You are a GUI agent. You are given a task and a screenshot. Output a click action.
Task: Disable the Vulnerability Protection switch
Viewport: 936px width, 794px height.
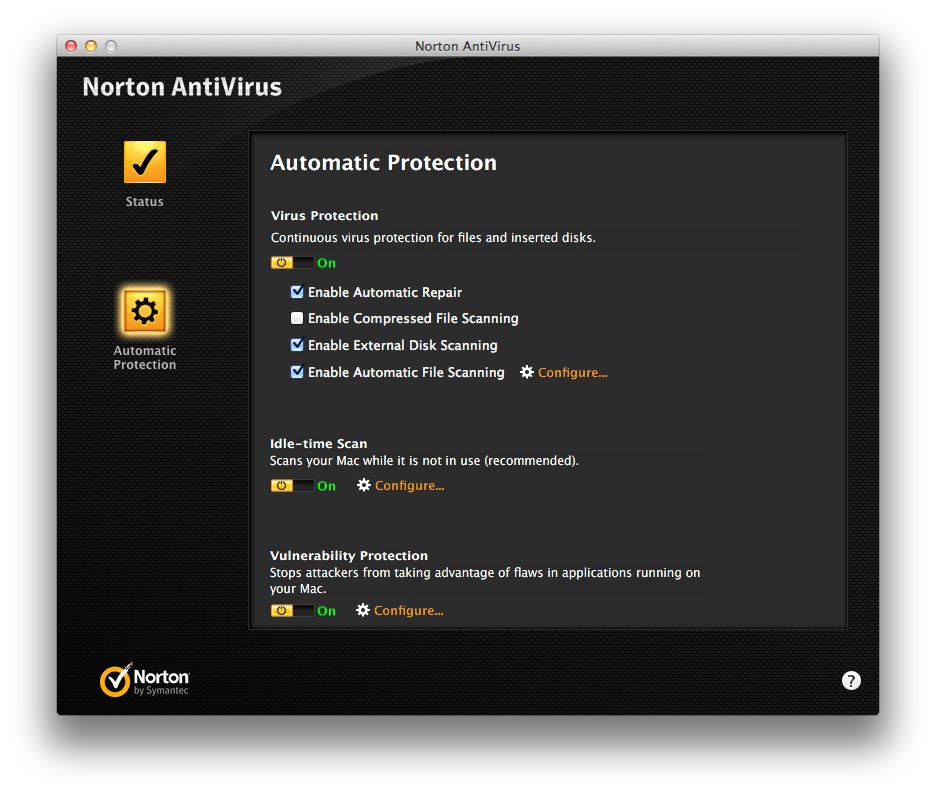point(291,611)
